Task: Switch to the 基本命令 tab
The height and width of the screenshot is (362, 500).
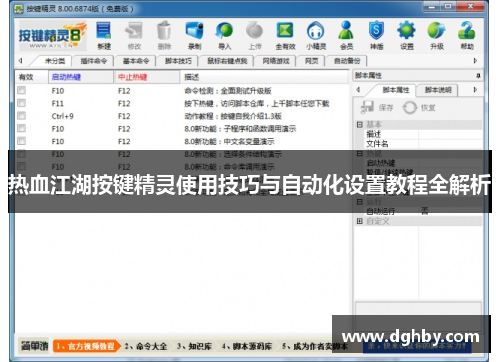Action: click(x=136, y=61)
